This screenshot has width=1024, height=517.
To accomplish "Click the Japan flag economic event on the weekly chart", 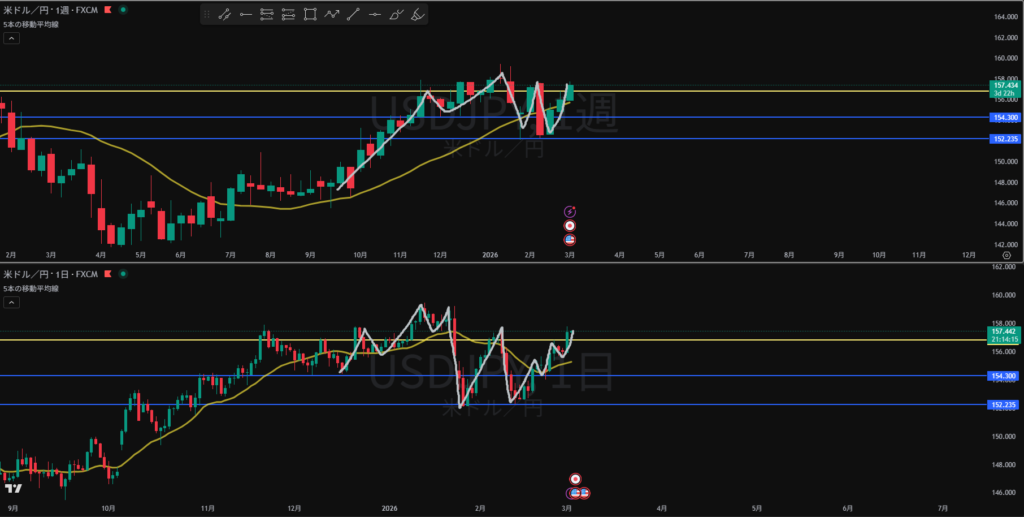I will pyautogui.click(x=570, y=226).
